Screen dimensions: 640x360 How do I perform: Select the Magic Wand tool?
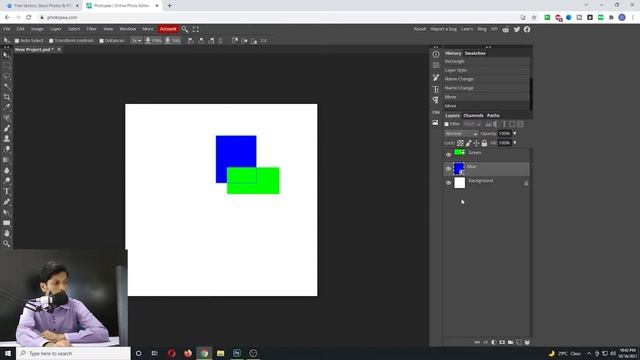click(7, 87)
